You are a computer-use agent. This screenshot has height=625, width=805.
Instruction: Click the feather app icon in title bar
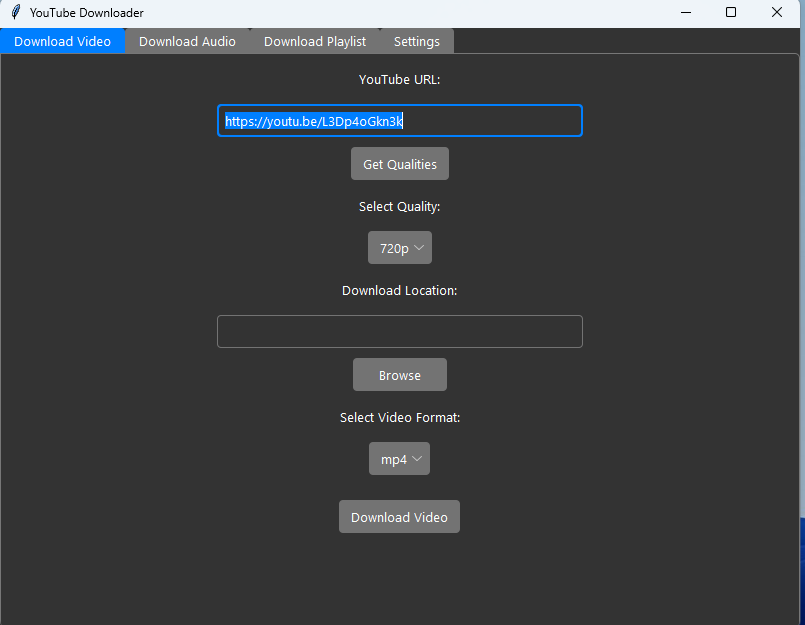[16, 12]
